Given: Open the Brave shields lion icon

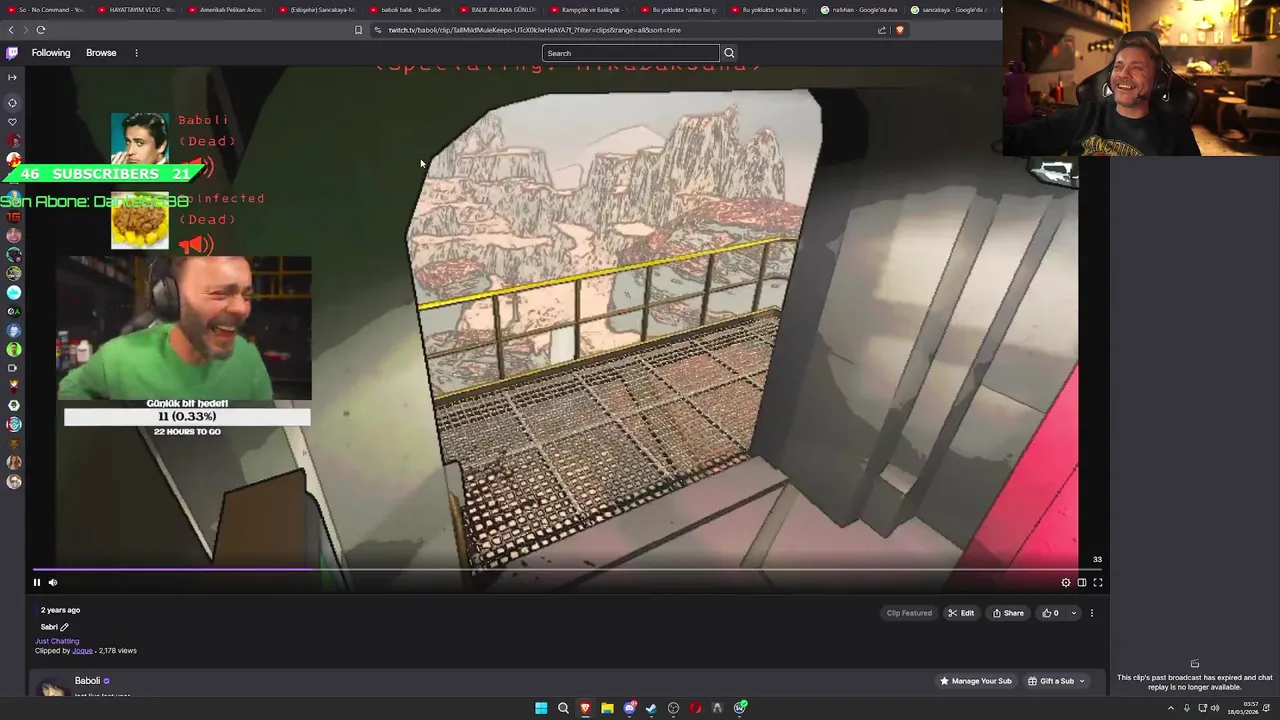Looking at the screenshot, I should (x=899, y=30).
